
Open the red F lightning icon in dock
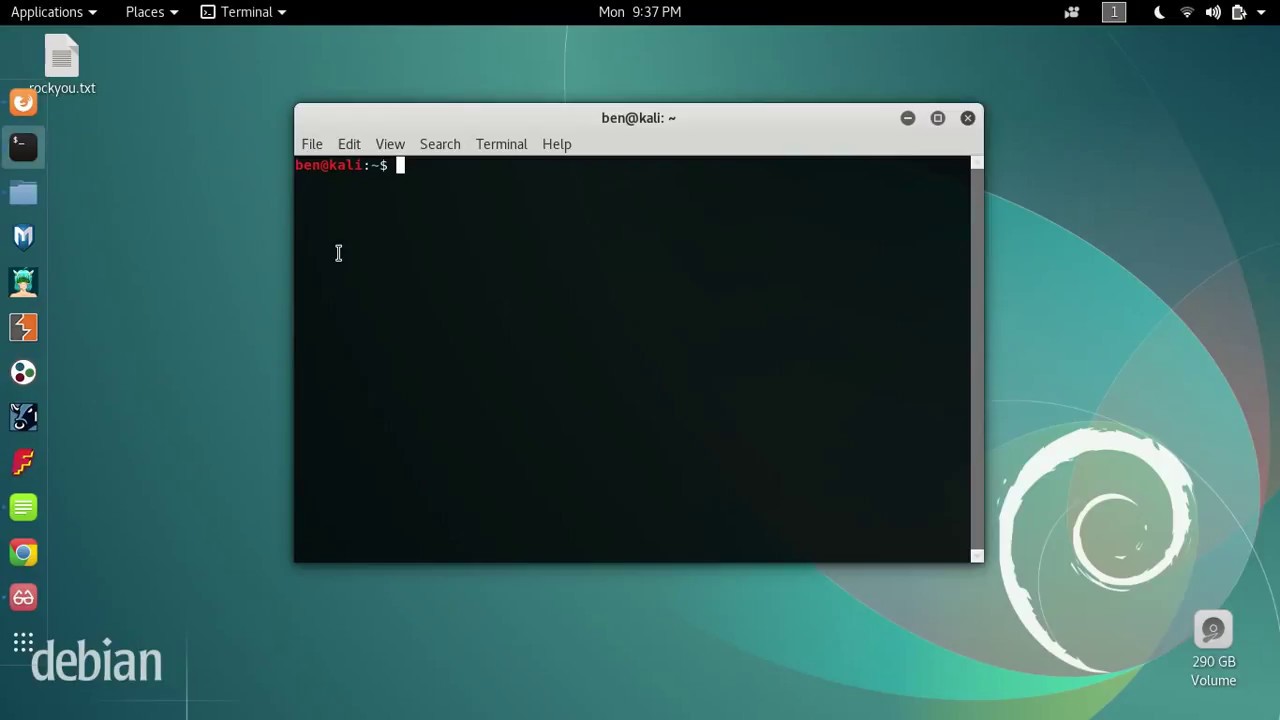point(23,462)
